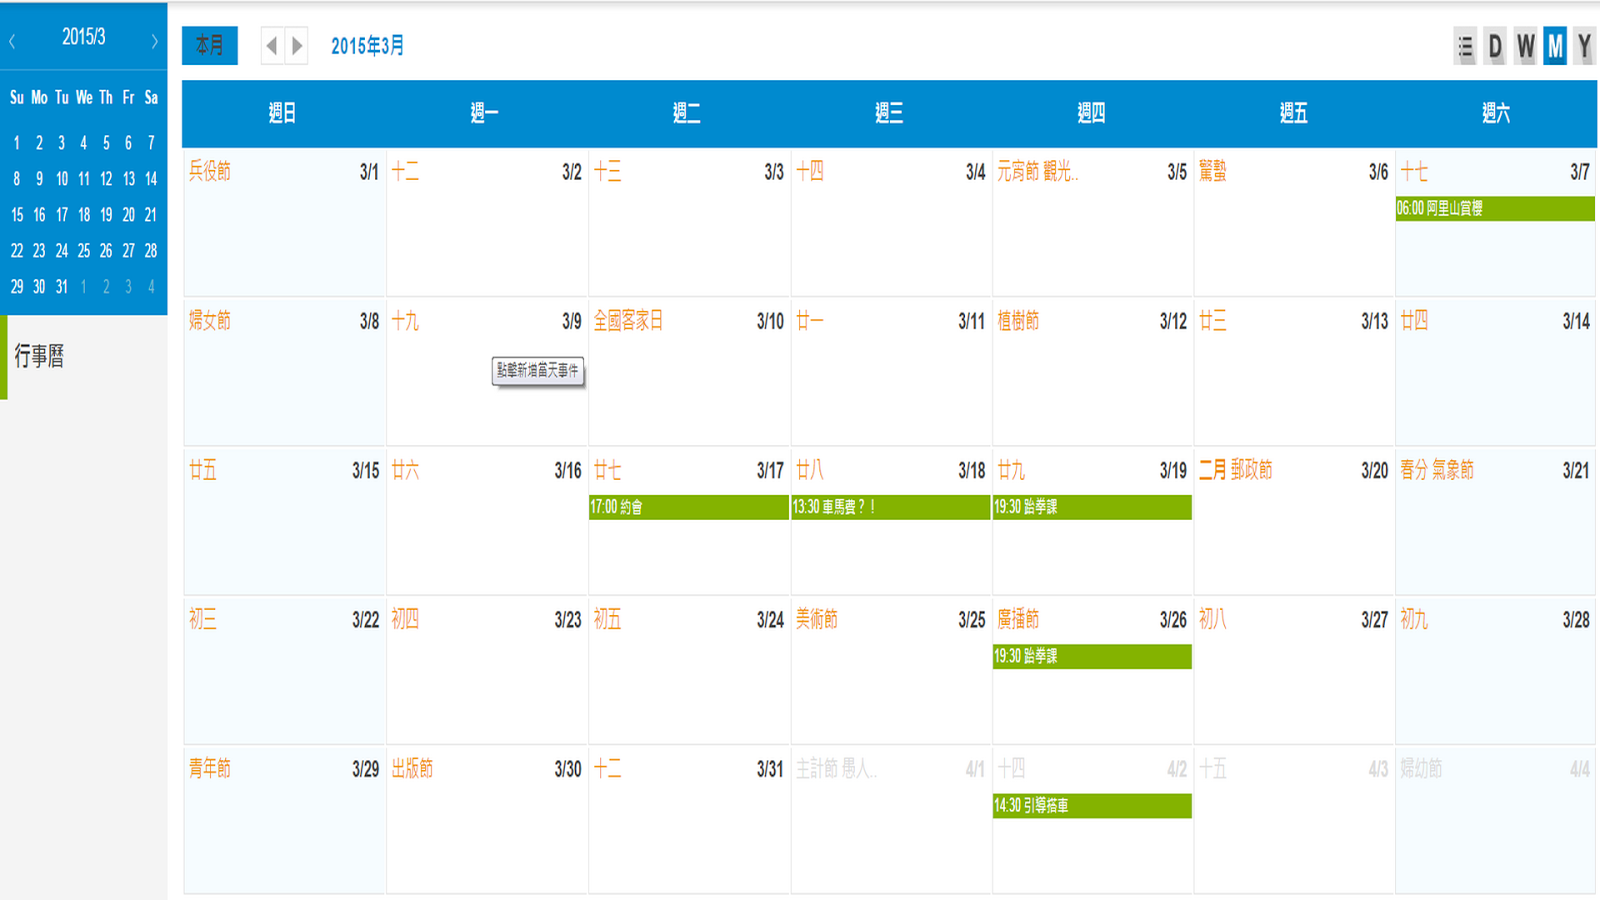Click the 本月 button

[210, 46]
